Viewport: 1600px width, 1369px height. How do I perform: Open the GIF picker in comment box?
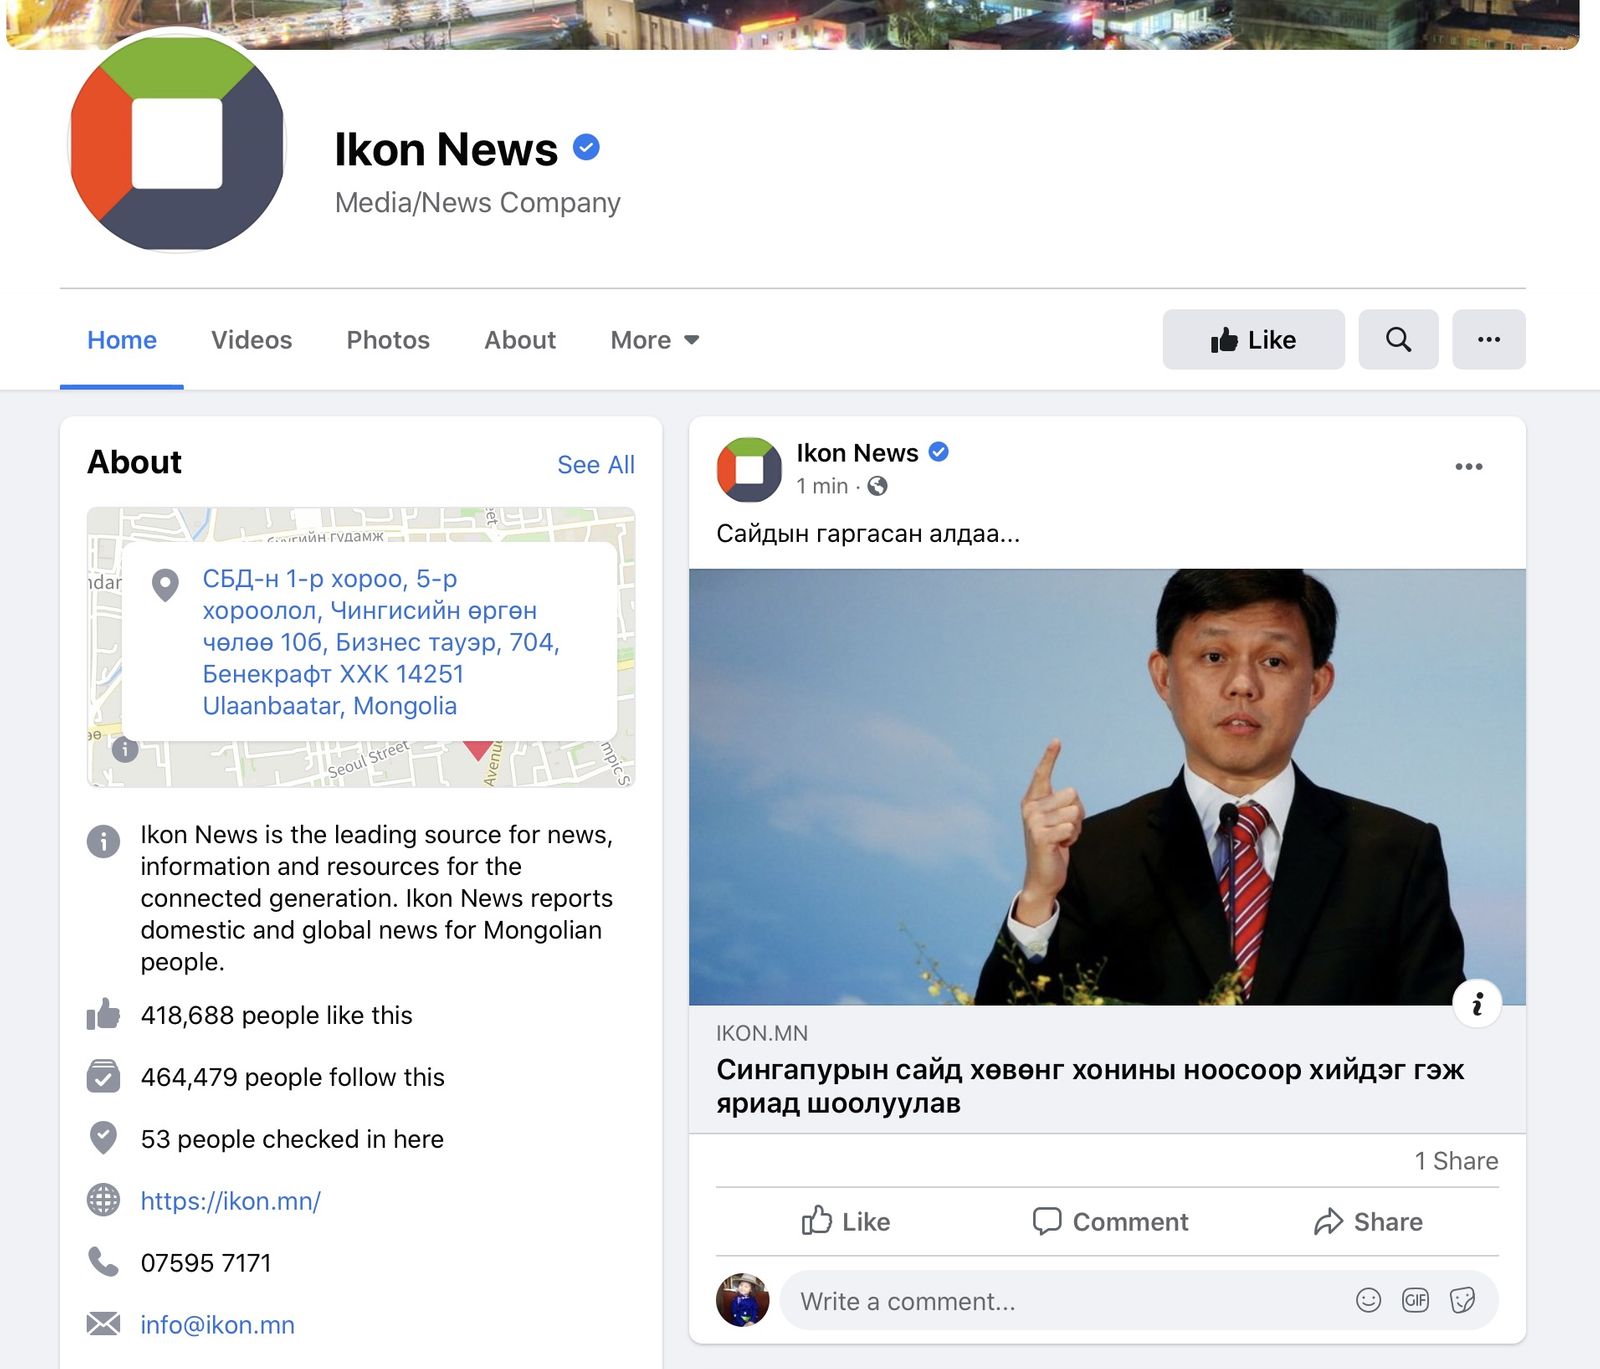click(x=1415, y=1300)
